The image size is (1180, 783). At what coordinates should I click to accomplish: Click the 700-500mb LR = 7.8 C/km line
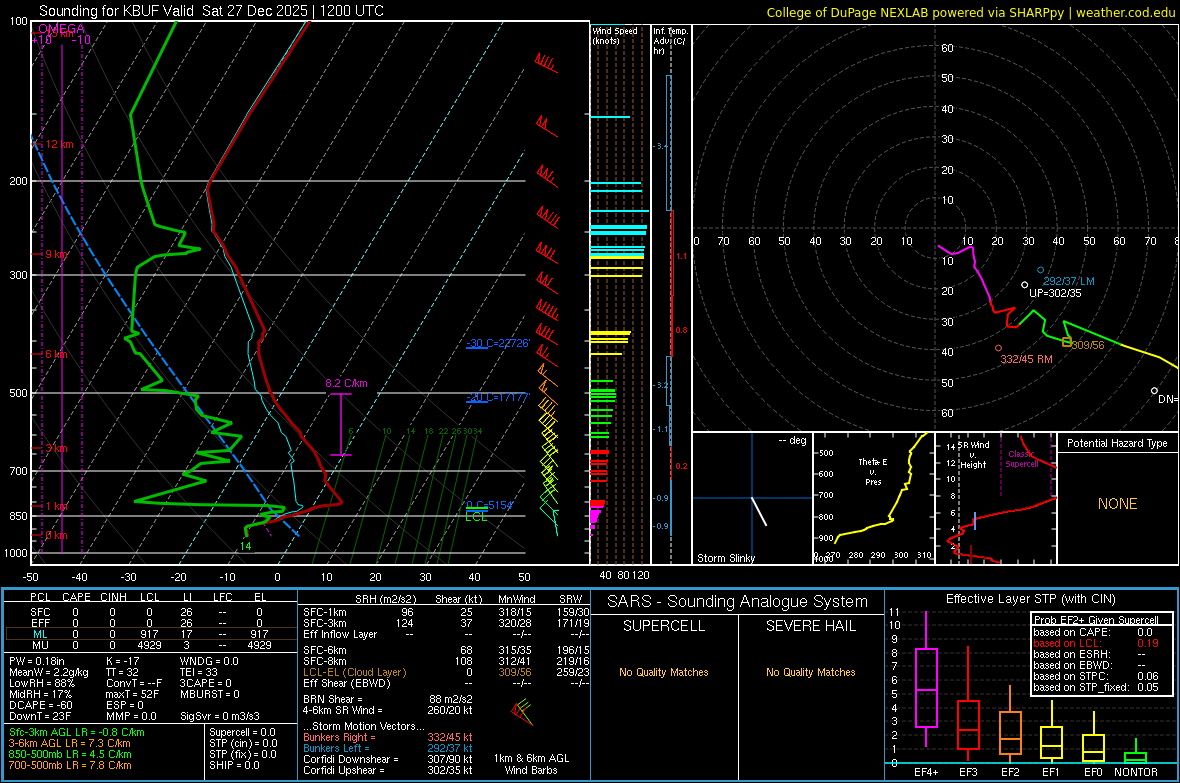[x=70, y=765]
